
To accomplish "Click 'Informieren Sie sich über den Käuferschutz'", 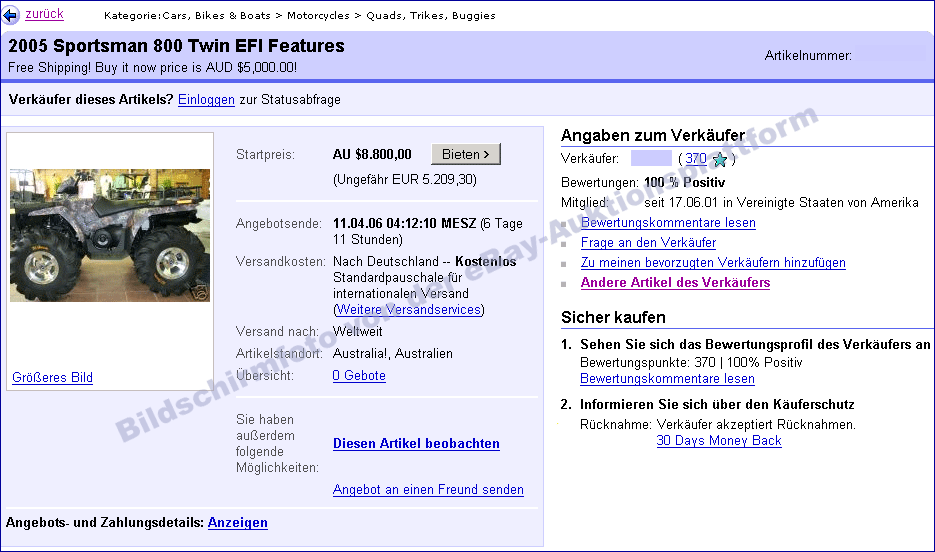I will pos(717,405).
